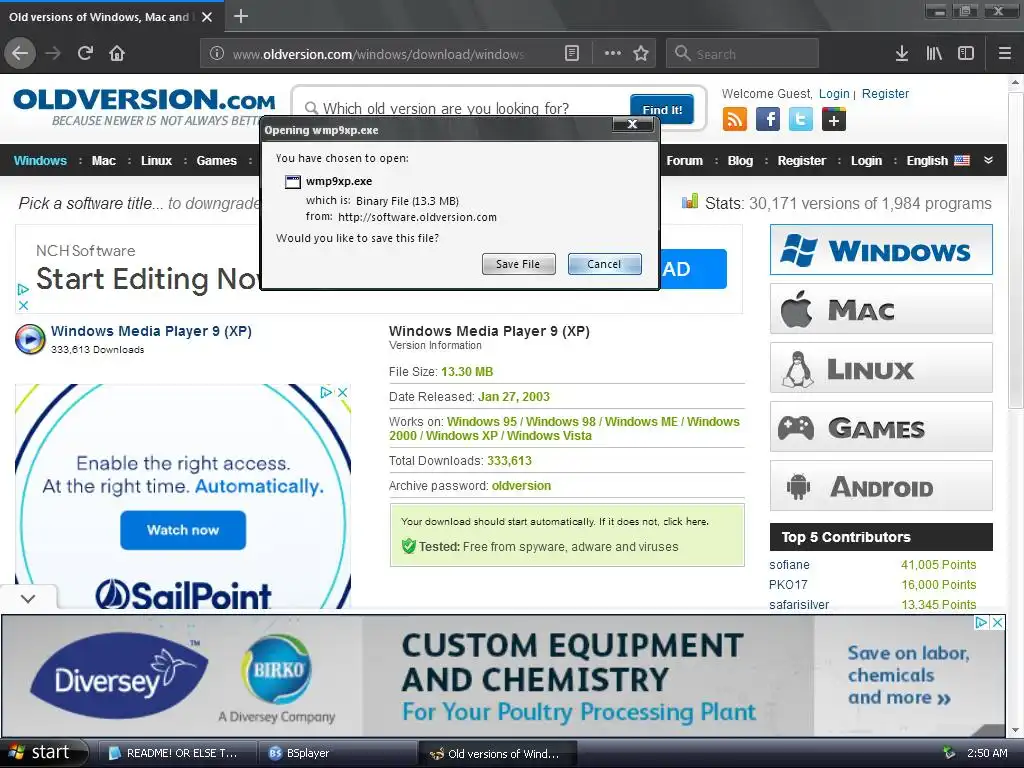Click the Find It! search button
This screenshot has width=1024, height=768.
click(662, 109)
